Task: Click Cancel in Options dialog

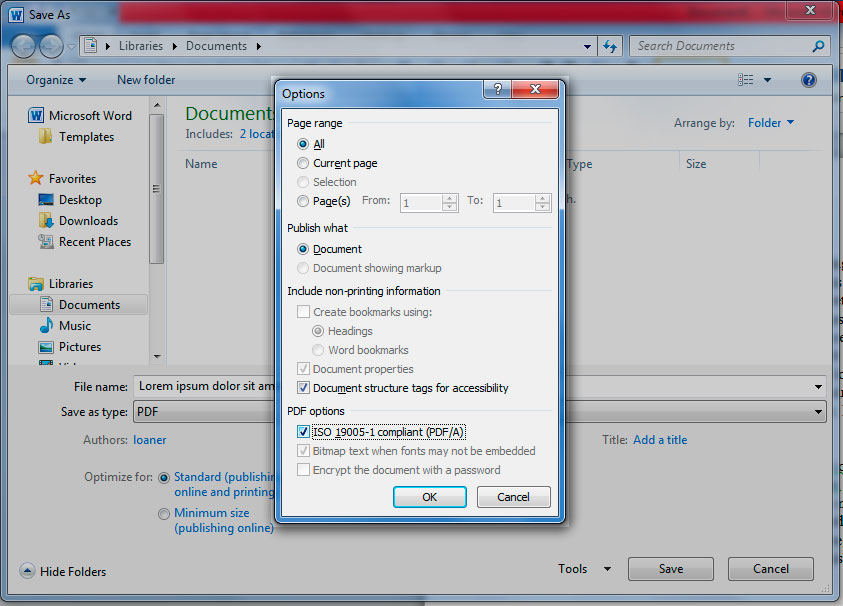Action: tap(513, 497)
